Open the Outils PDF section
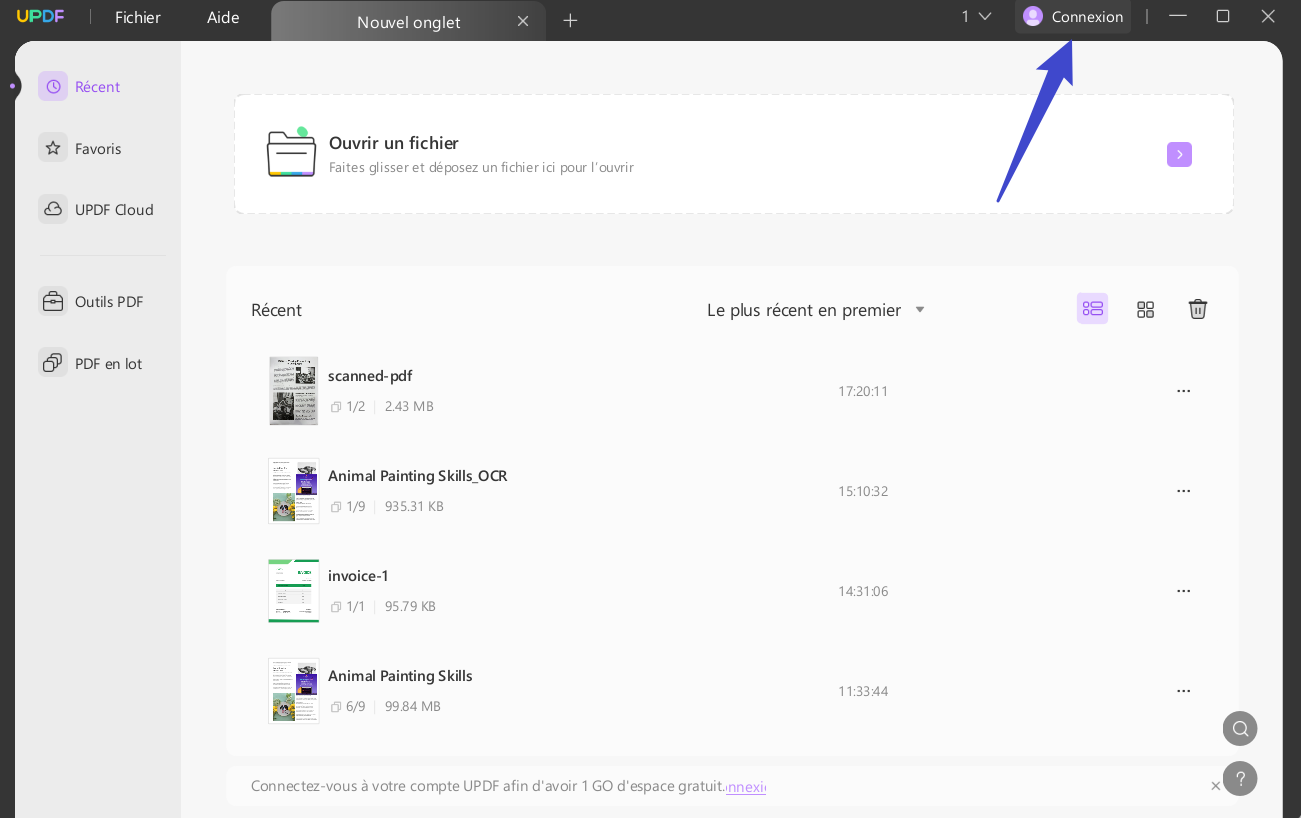The width and height of the screenshot is (1301, 818). click(x=92, y=302)
